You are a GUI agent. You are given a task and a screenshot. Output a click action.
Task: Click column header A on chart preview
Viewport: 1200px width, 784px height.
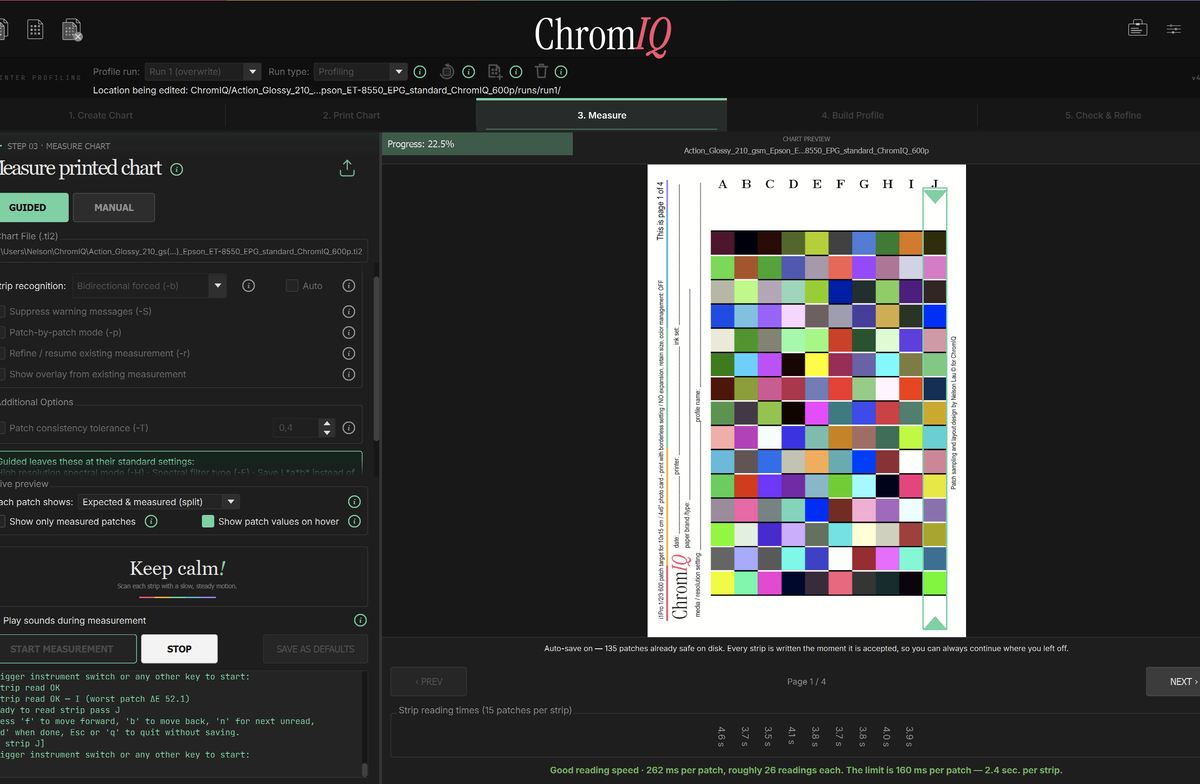click(722, 184)
